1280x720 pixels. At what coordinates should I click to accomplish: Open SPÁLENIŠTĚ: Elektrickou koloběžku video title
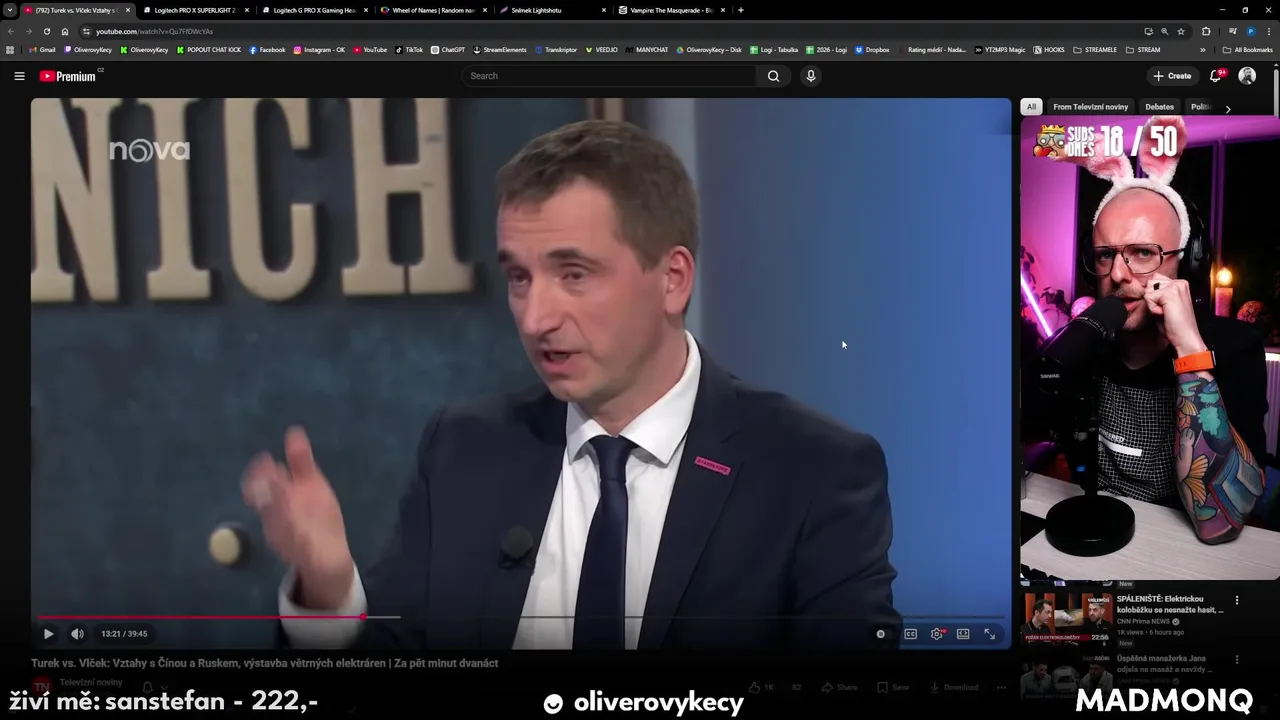1170,604
